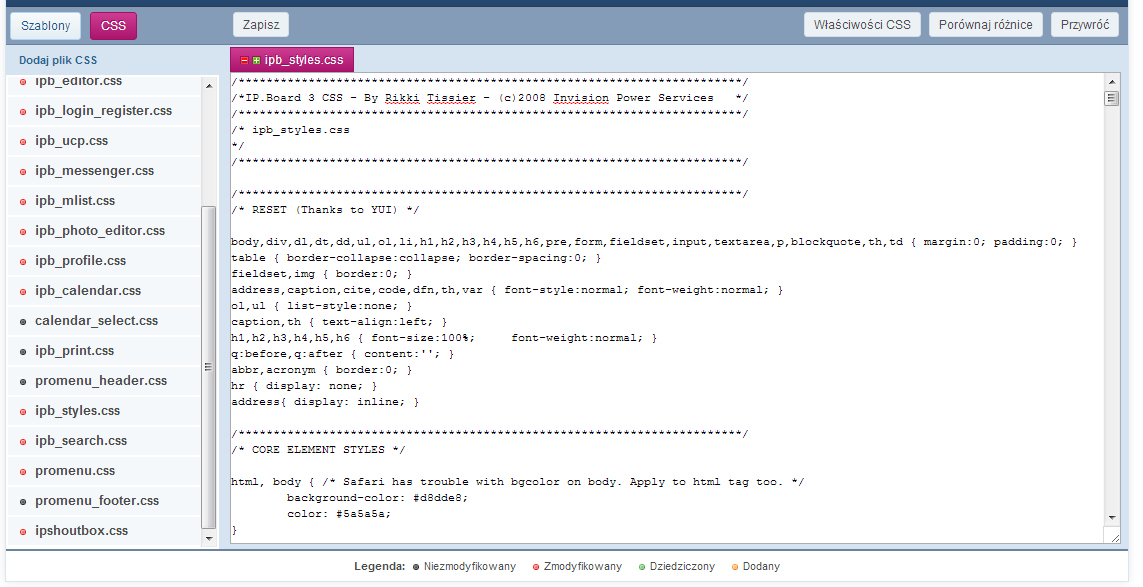Click the gray status dot beside ipb_print.css

tap(23, 351)
